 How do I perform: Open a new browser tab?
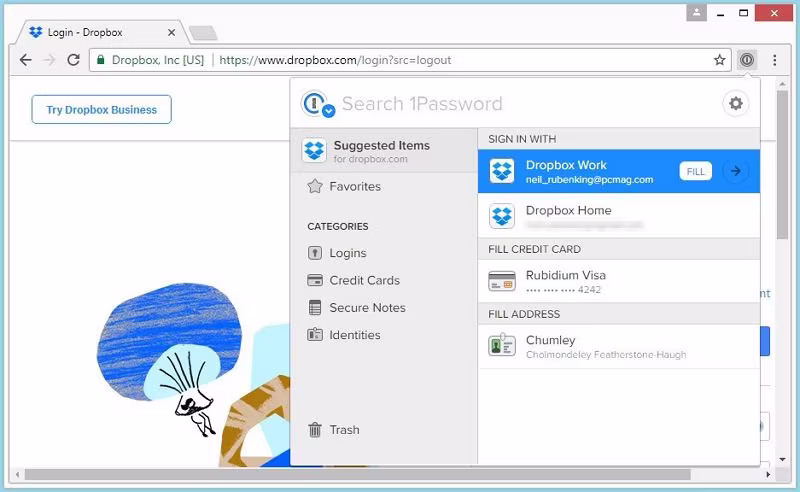pyautogui.click(x=203, y=33)
